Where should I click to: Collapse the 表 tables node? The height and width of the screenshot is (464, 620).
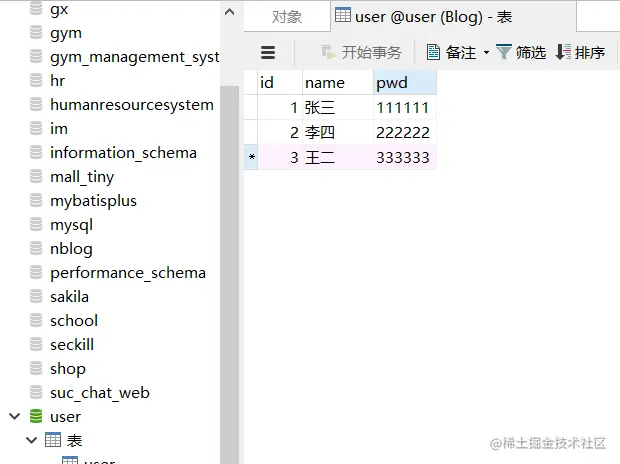tap(32, 440)
